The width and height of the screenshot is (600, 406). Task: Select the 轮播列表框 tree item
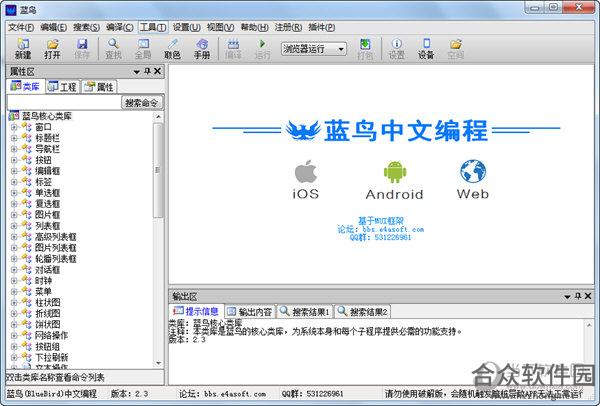[55, 259]
